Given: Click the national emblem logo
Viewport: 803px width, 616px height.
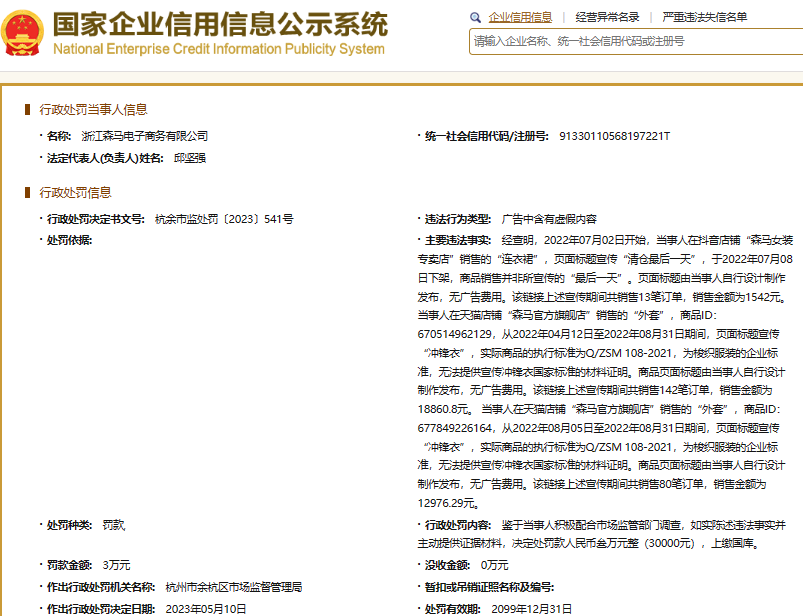Looking at the screenshot, I should (22, 31).
